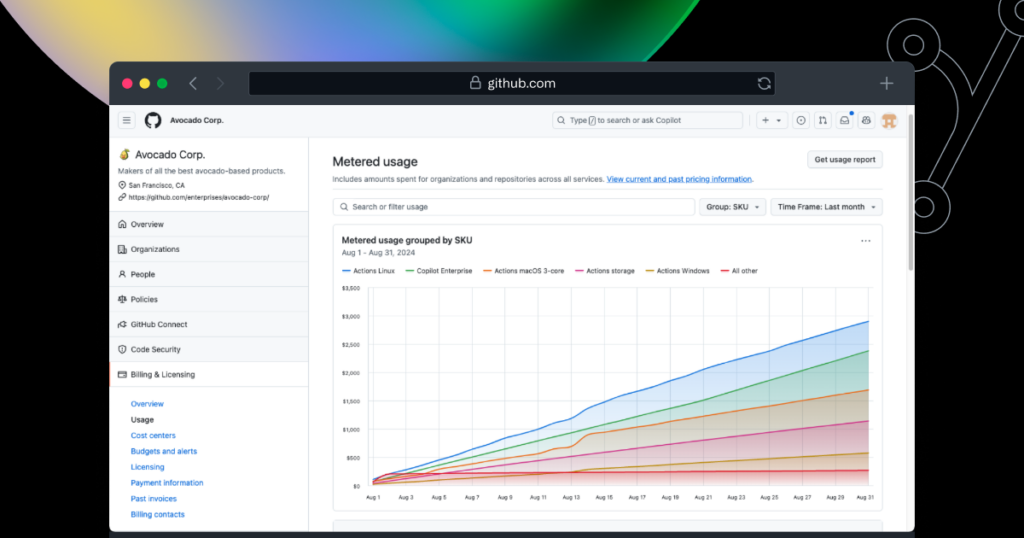Click the Policies scale icon
This screenshot has width=1024, height=538.
coord(122,299)
